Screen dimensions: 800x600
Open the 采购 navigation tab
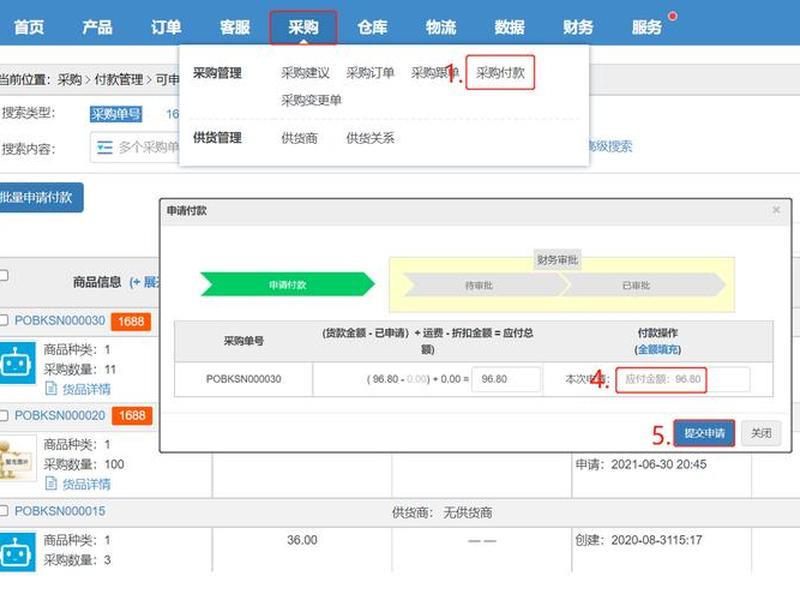(x=303, y=27)
